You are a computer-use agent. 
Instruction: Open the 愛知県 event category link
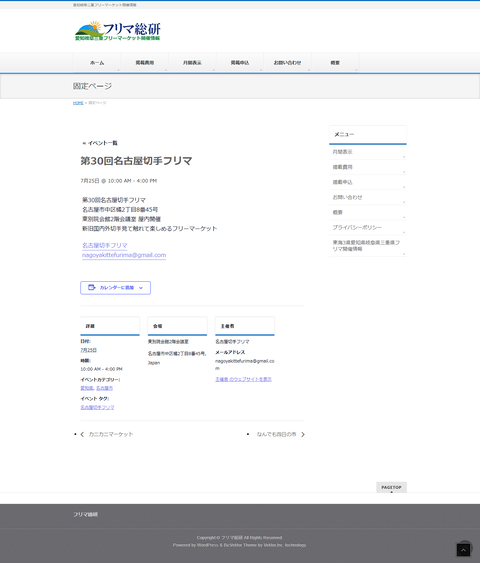87,388
